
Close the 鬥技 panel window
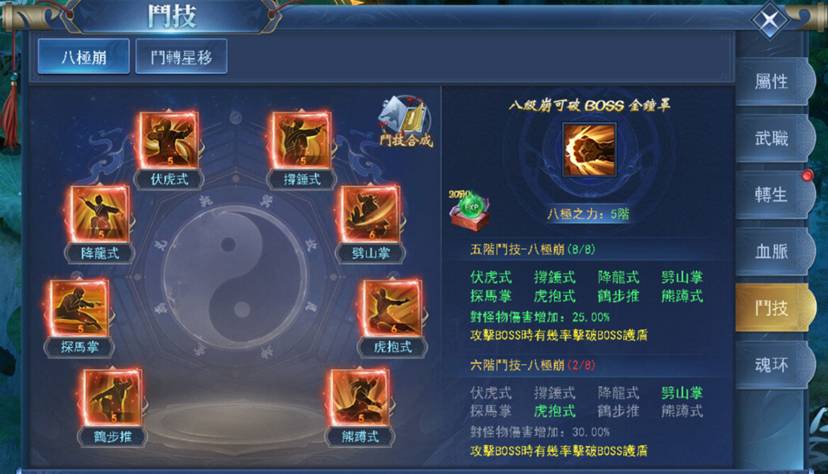coord(769,20)
